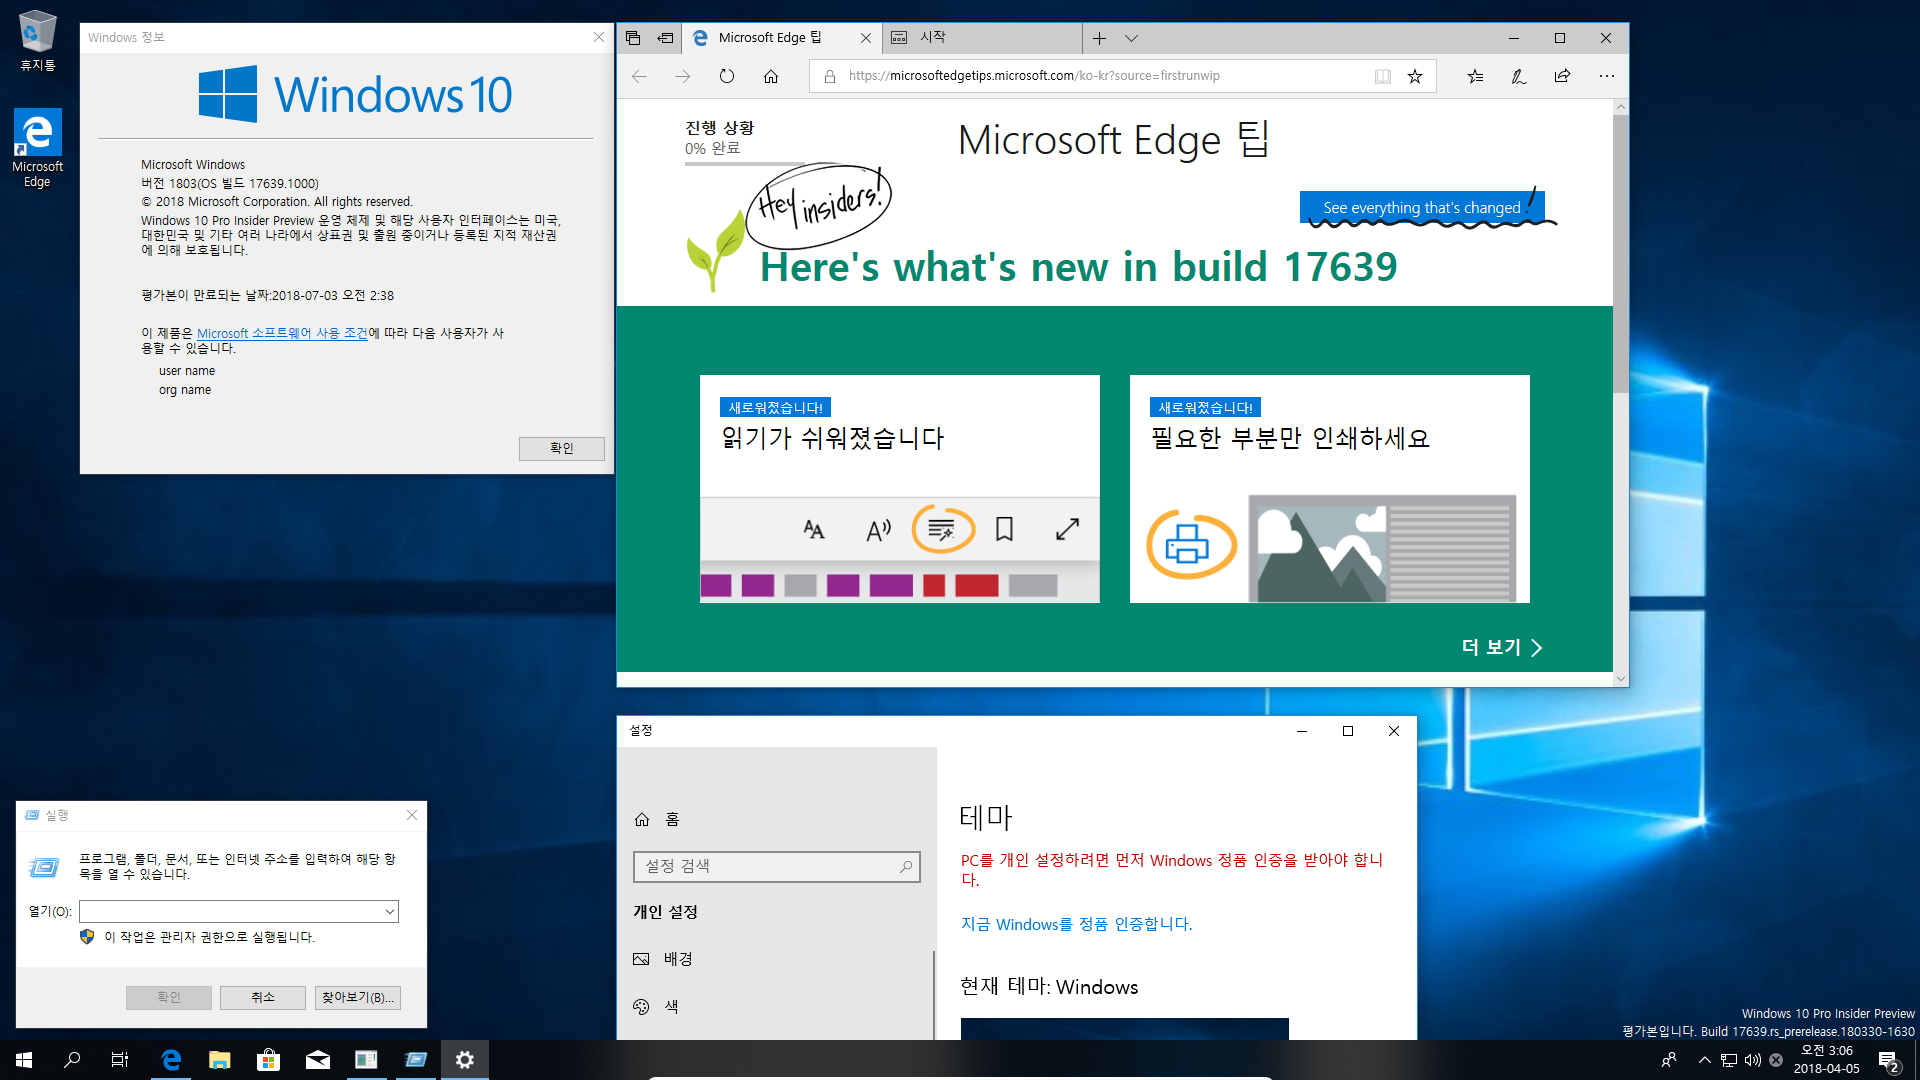Viewport: 1920px width, 1080px height.
Task: Click the Edge back navigation arrow
Action: pos(639,76)
